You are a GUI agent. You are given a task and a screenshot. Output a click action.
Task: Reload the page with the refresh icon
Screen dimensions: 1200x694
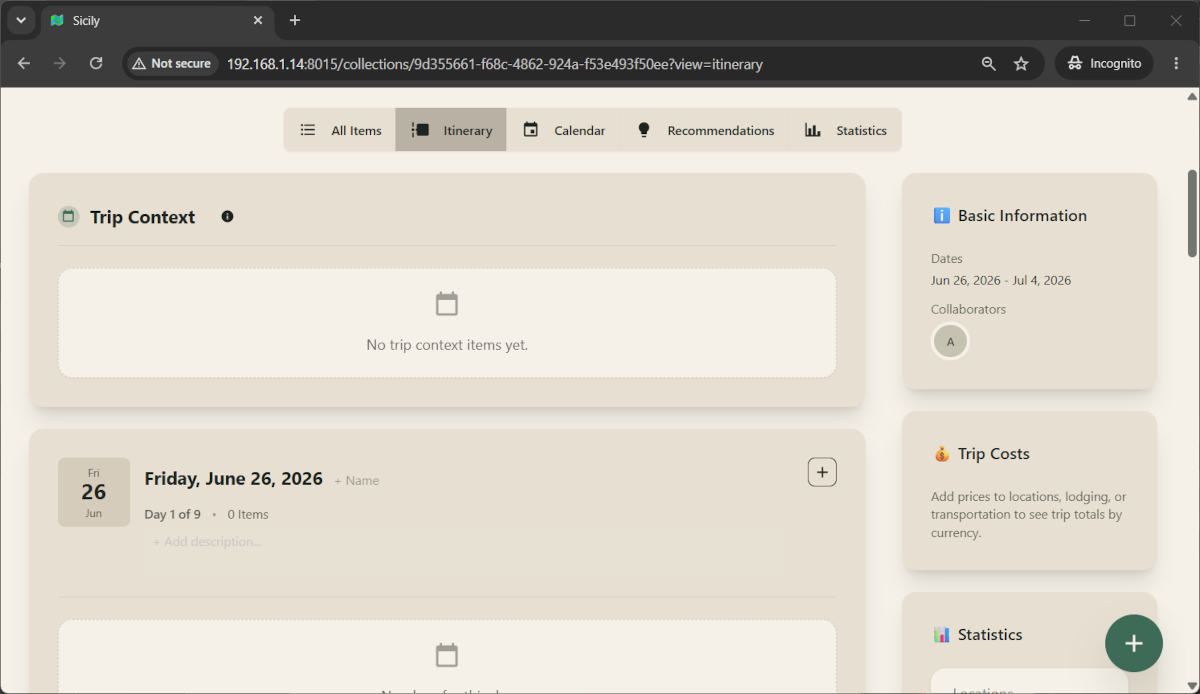pos(96,63)
